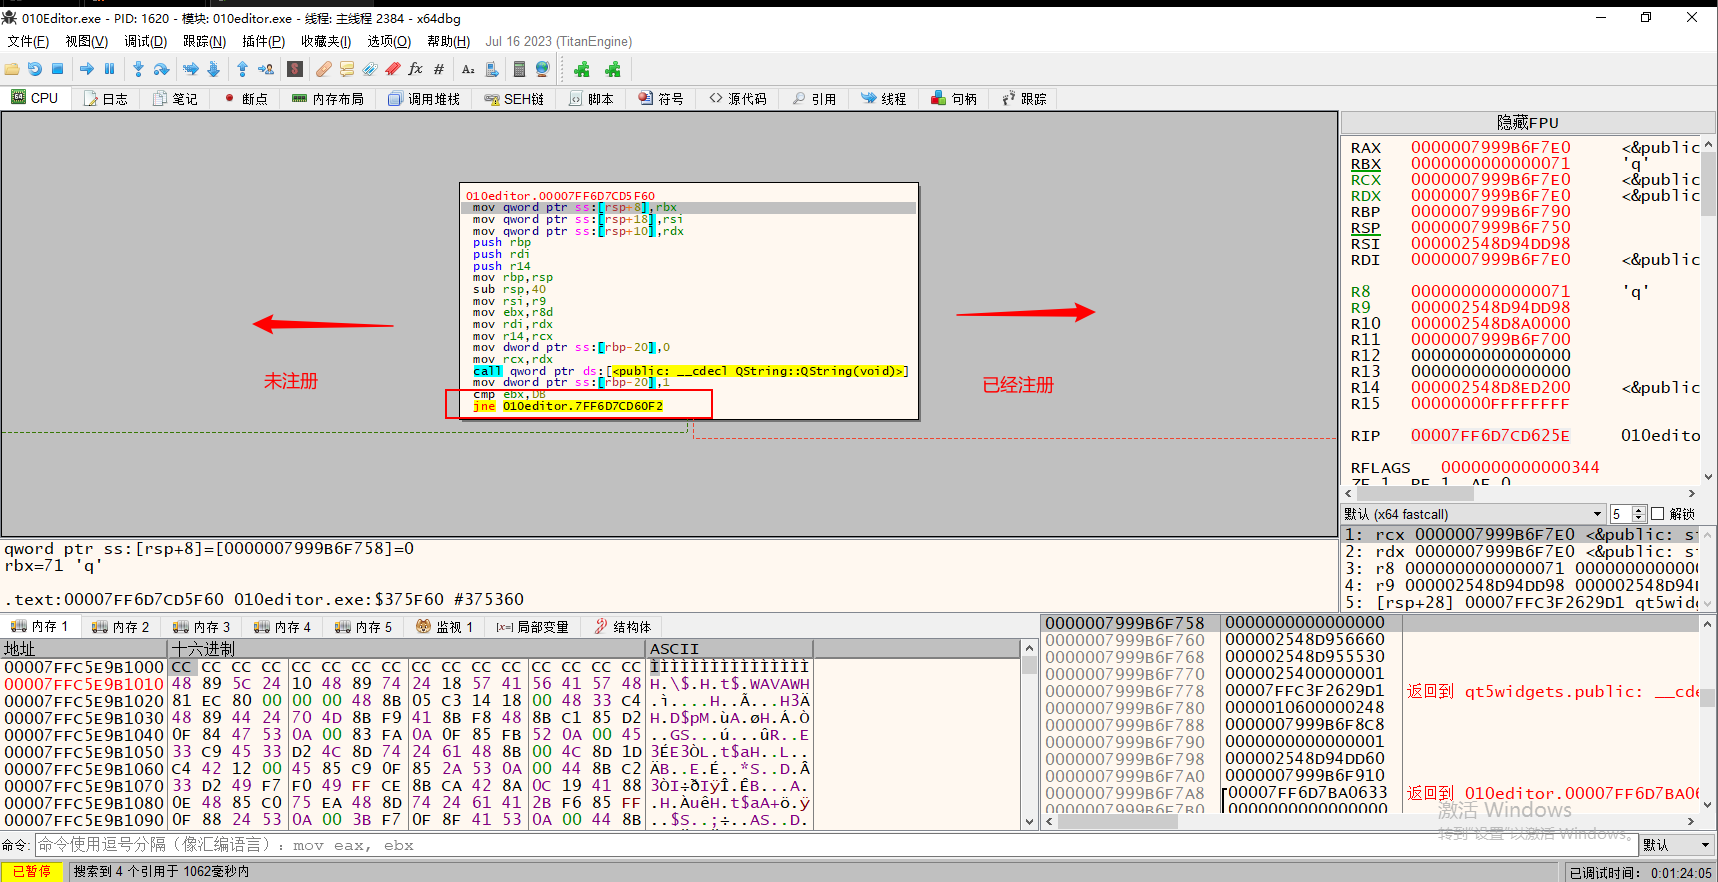
Task: Select the RIP register value 00007FF6D7CD625E
Action: (x=1490, y=435)
